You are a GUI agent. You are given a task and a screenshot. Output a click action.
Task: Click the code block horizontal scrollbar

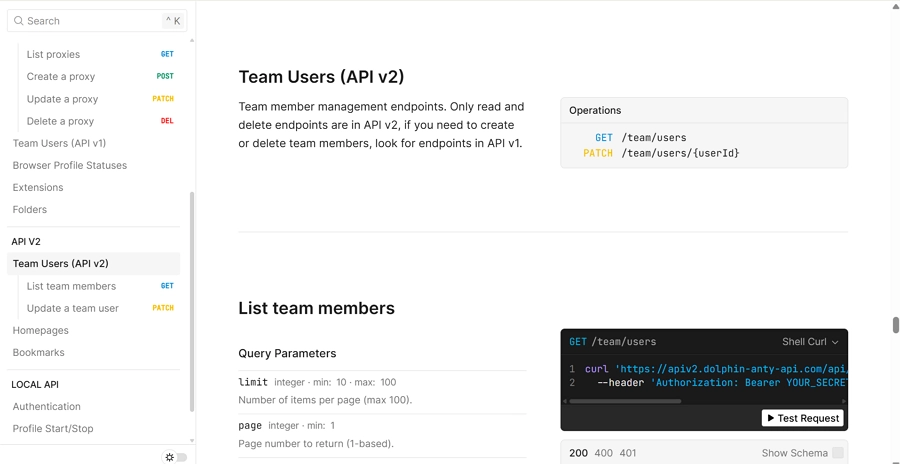click(x=625, y=401)
